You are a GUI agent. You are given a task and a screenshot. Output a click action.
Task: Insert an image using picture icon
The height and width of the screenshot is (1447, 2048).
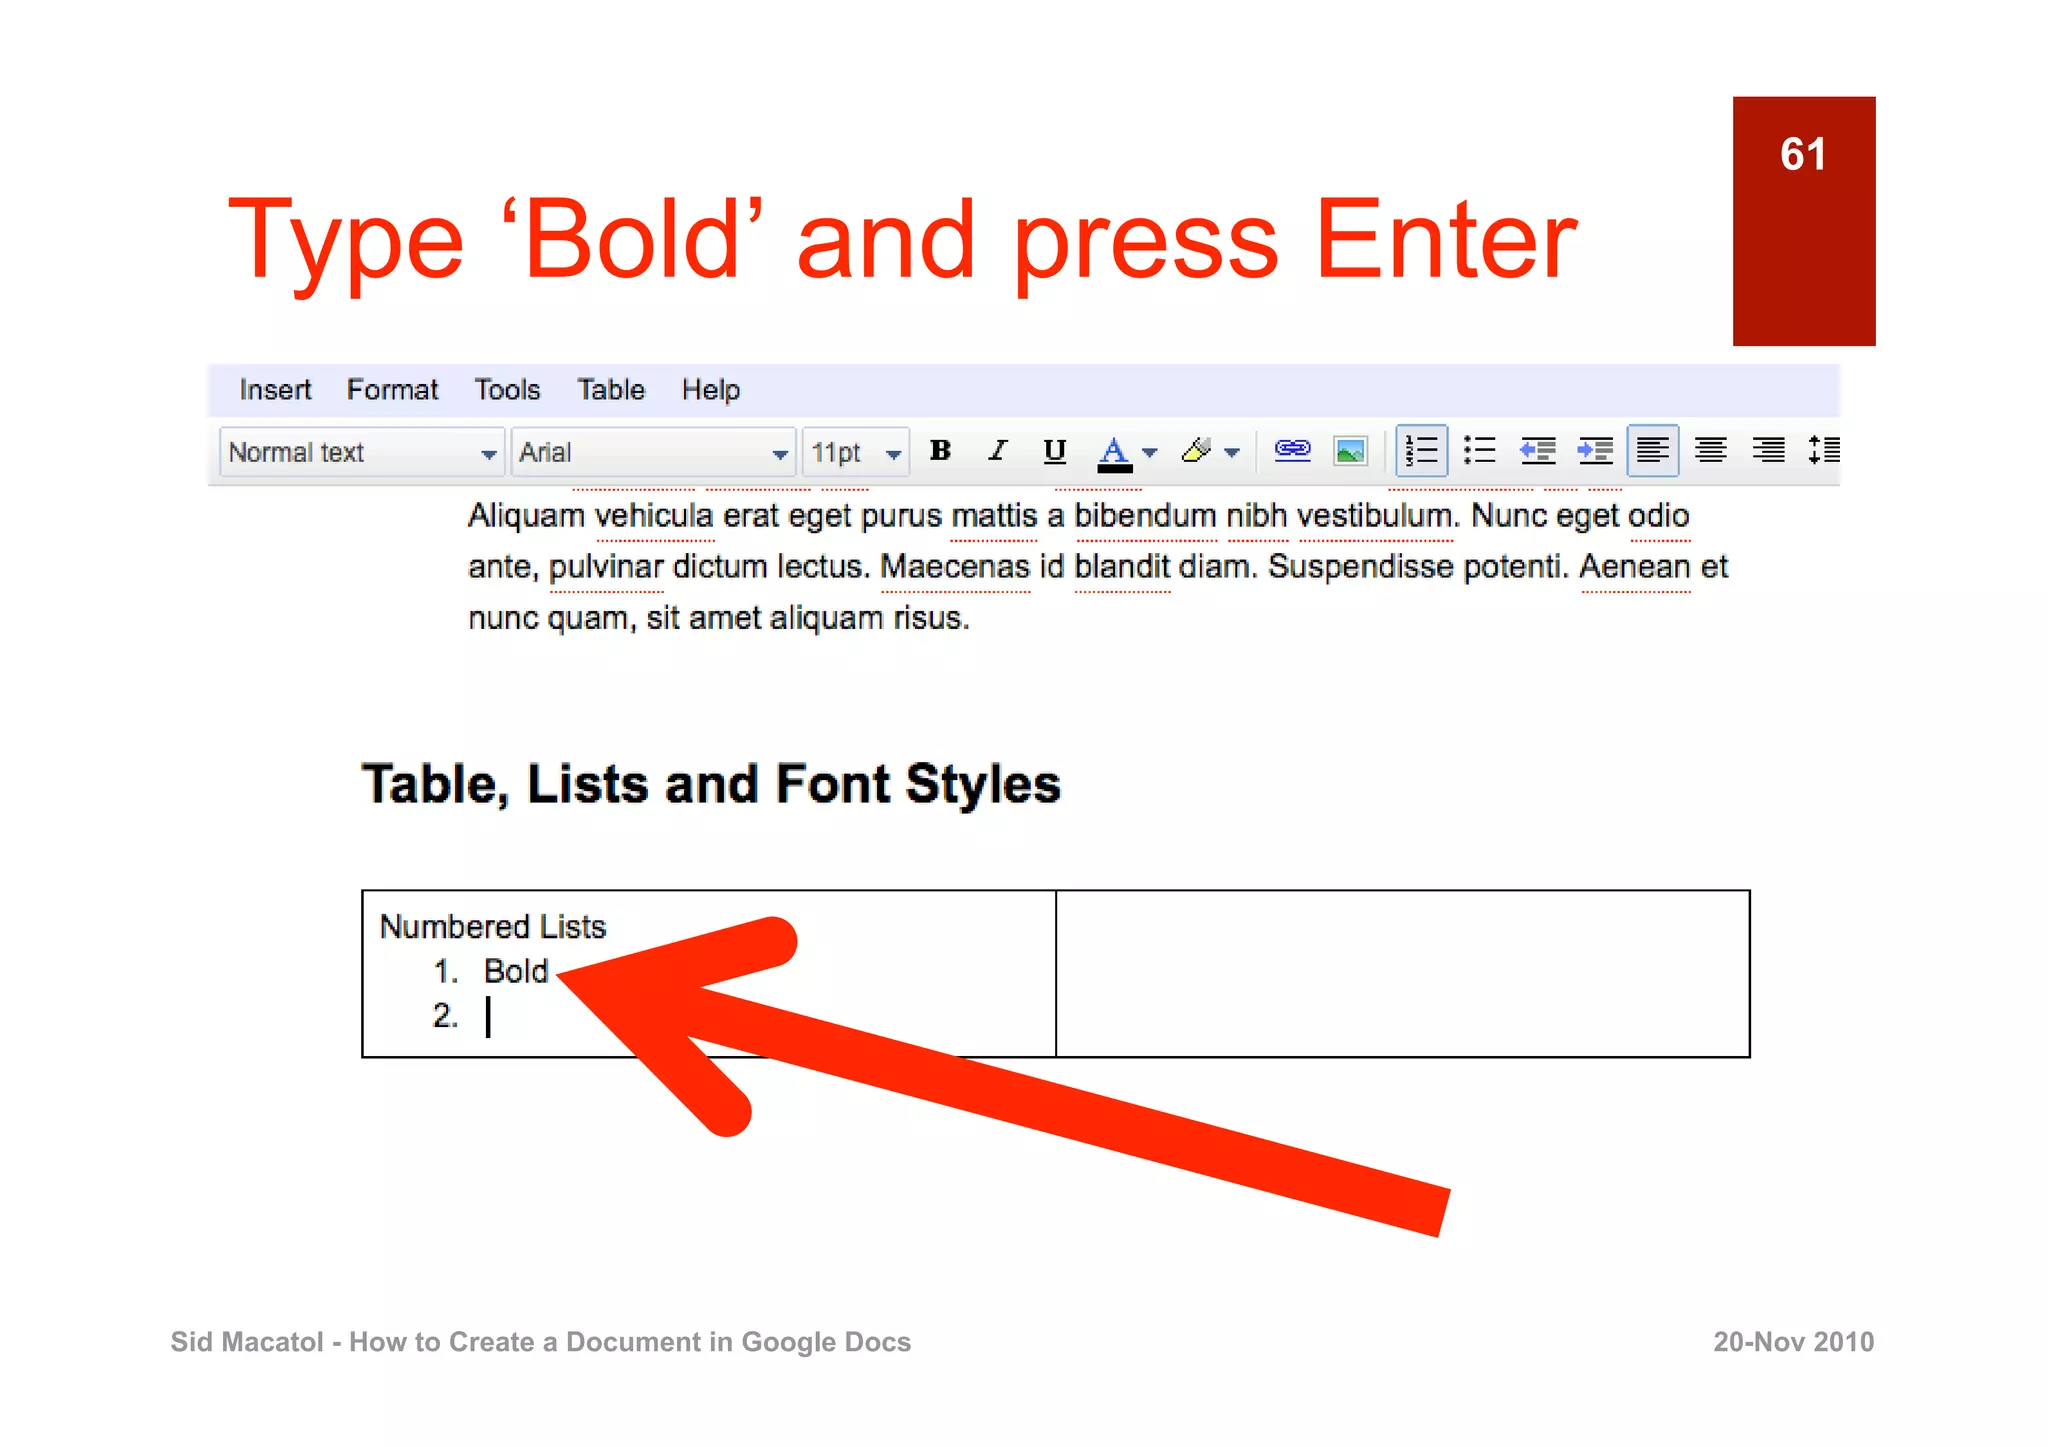[1350, 452]
